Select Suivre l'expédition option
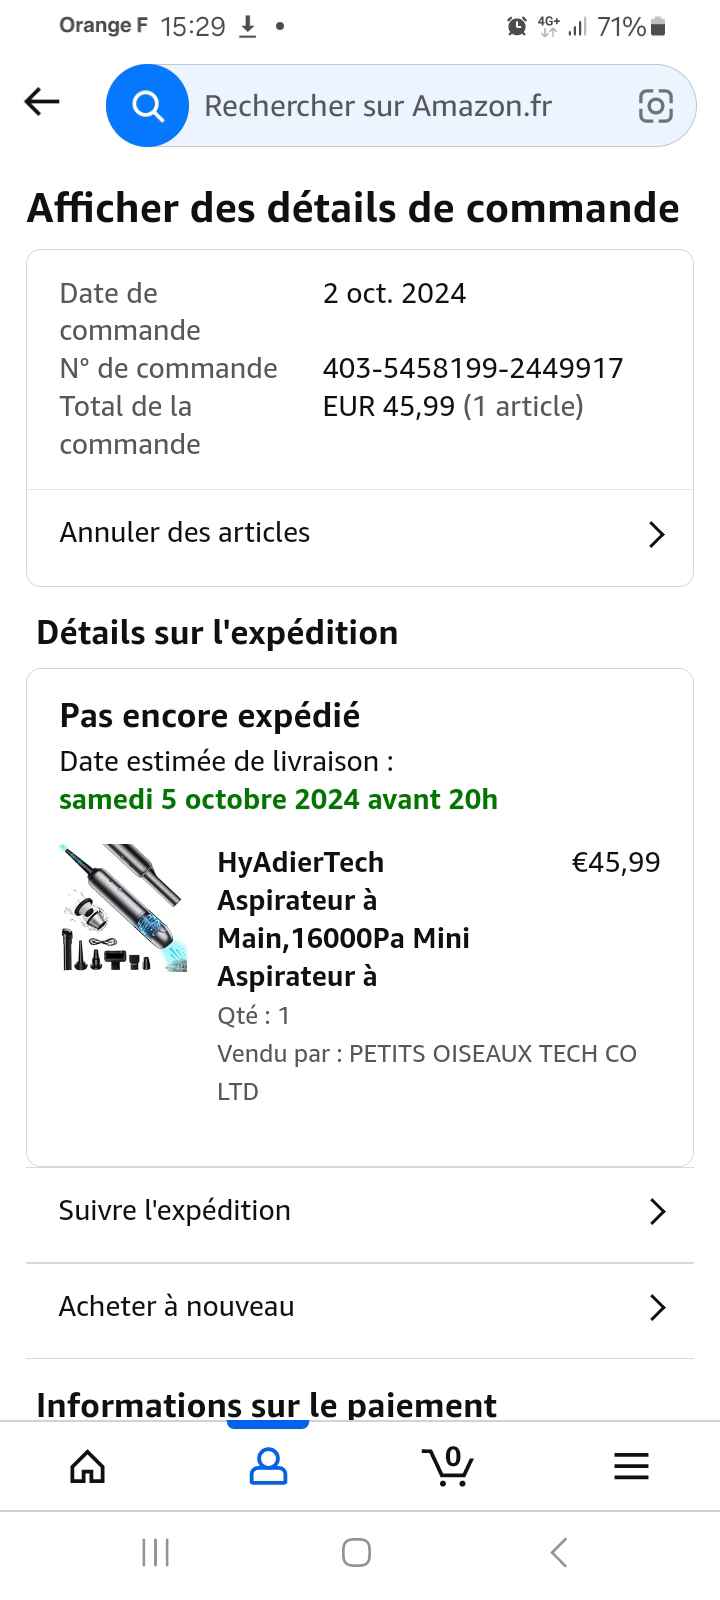 175,1211
